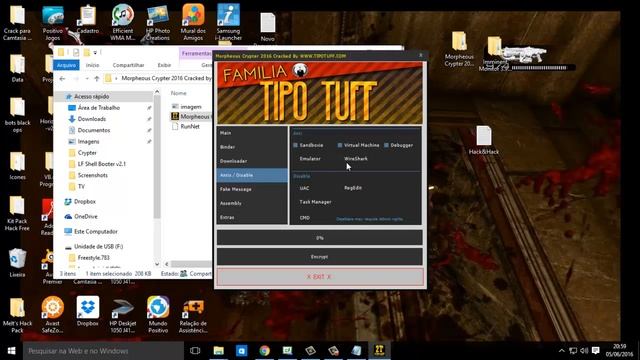640x360 pixels.
Task: Open Imagens in navigation pane
Action: click(x=89, y=142)
